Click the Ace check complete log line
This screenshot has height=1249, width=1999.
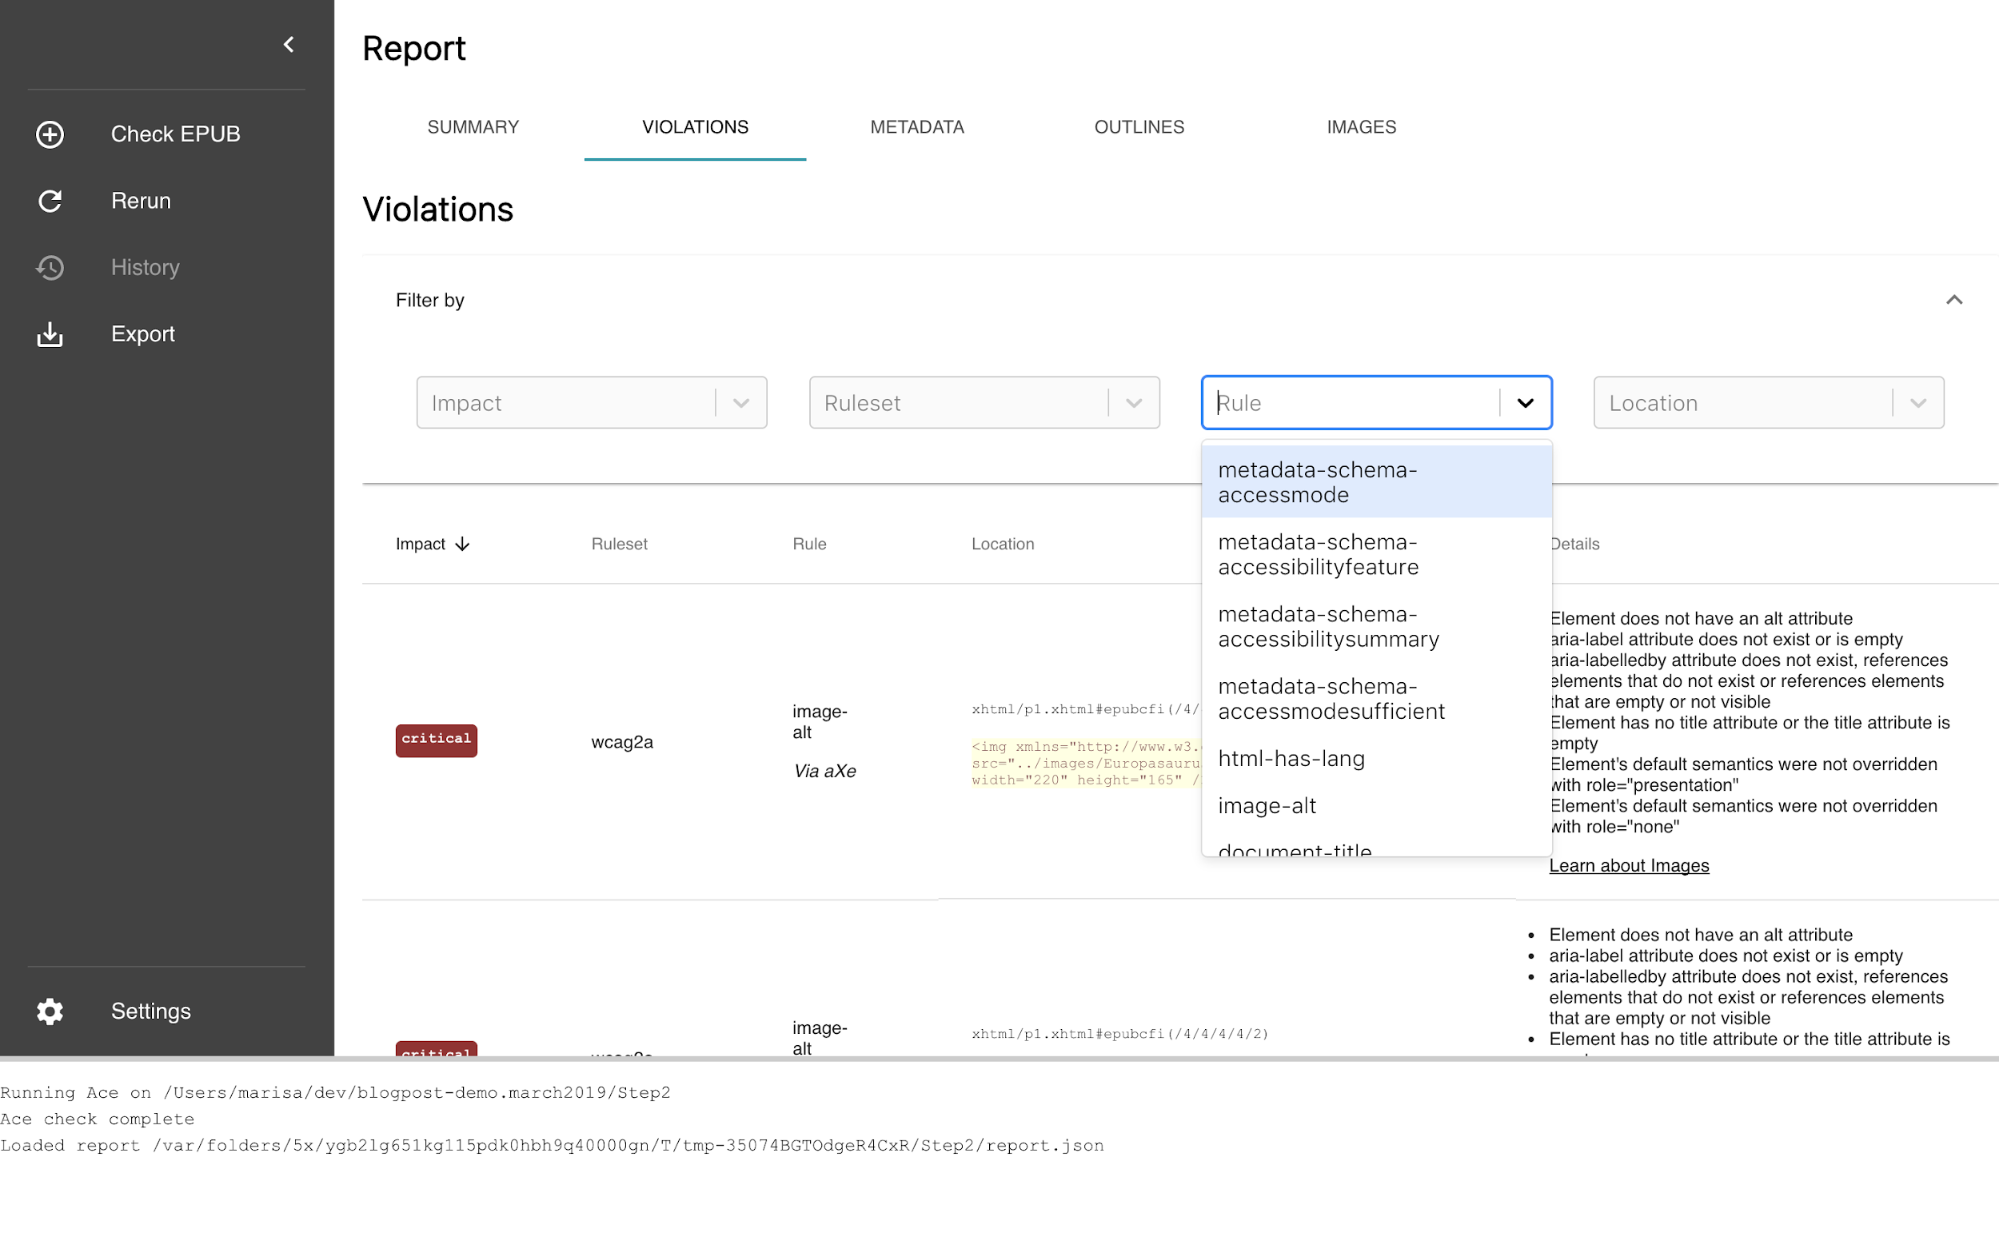click(x=97, y=1119)
